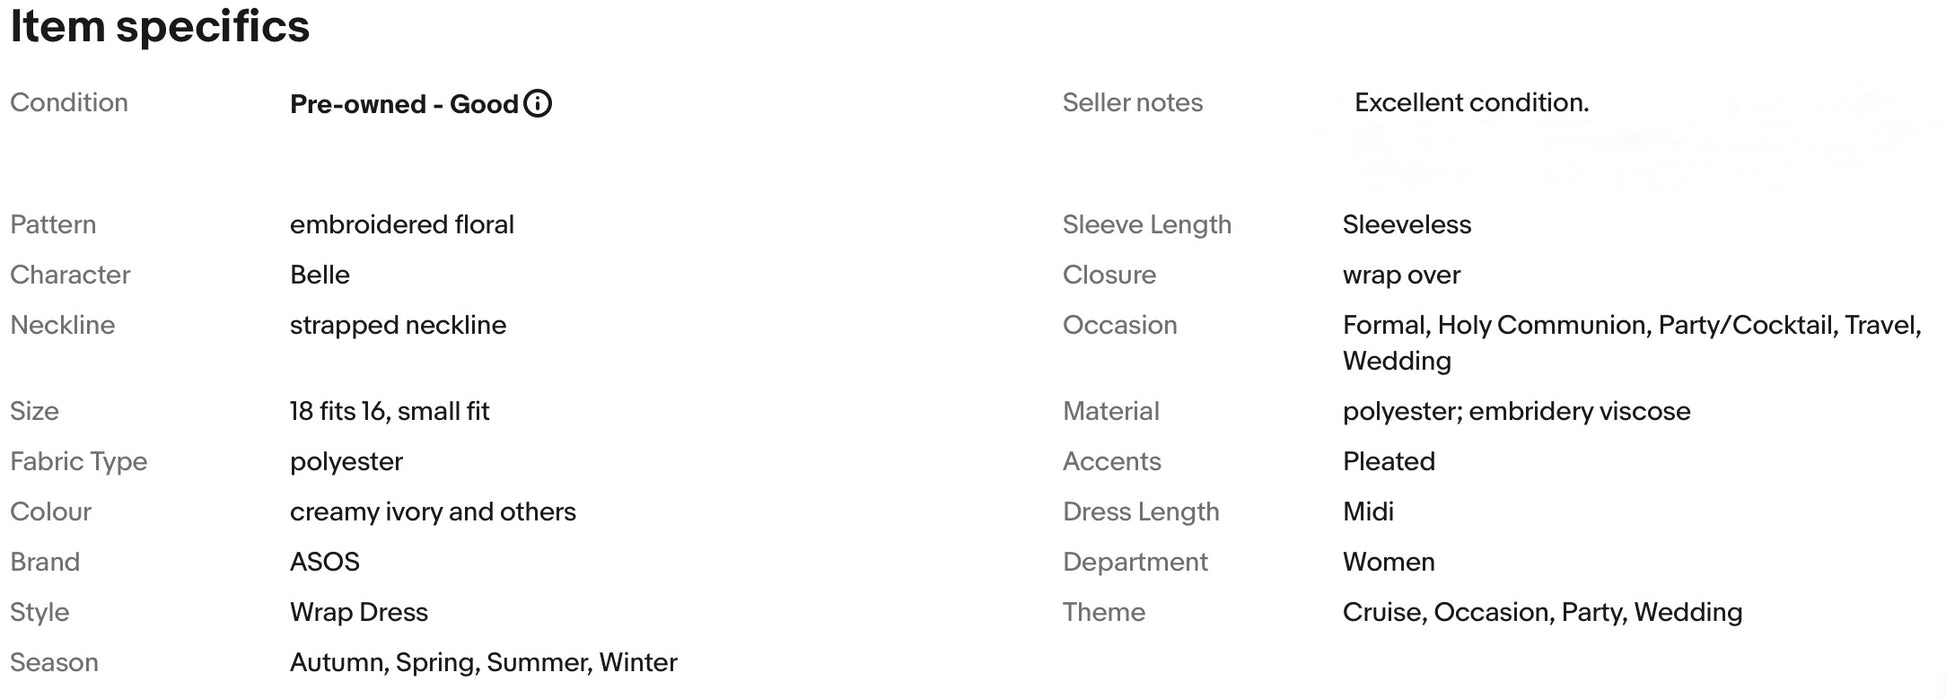Click the 'Pleated' accents value
The height and width of the screenshot is (699, 1946).
click(1389, 462)
